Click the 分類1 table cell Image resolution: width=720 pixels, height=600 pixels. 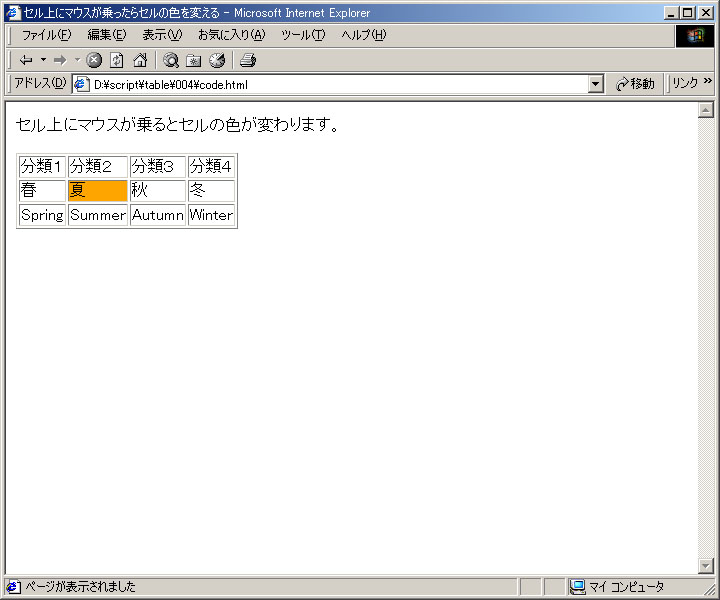(42, 166)
